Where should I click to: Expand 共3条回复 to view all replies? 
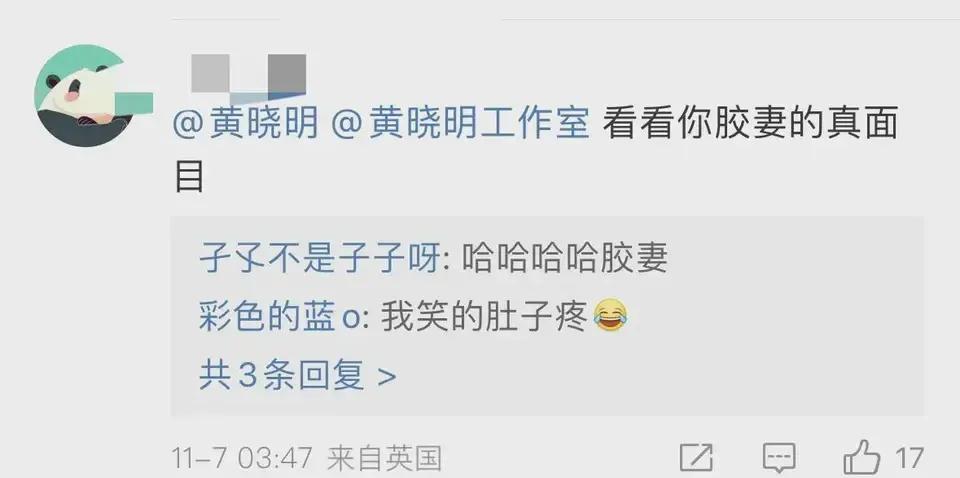[x=298, y=375]
